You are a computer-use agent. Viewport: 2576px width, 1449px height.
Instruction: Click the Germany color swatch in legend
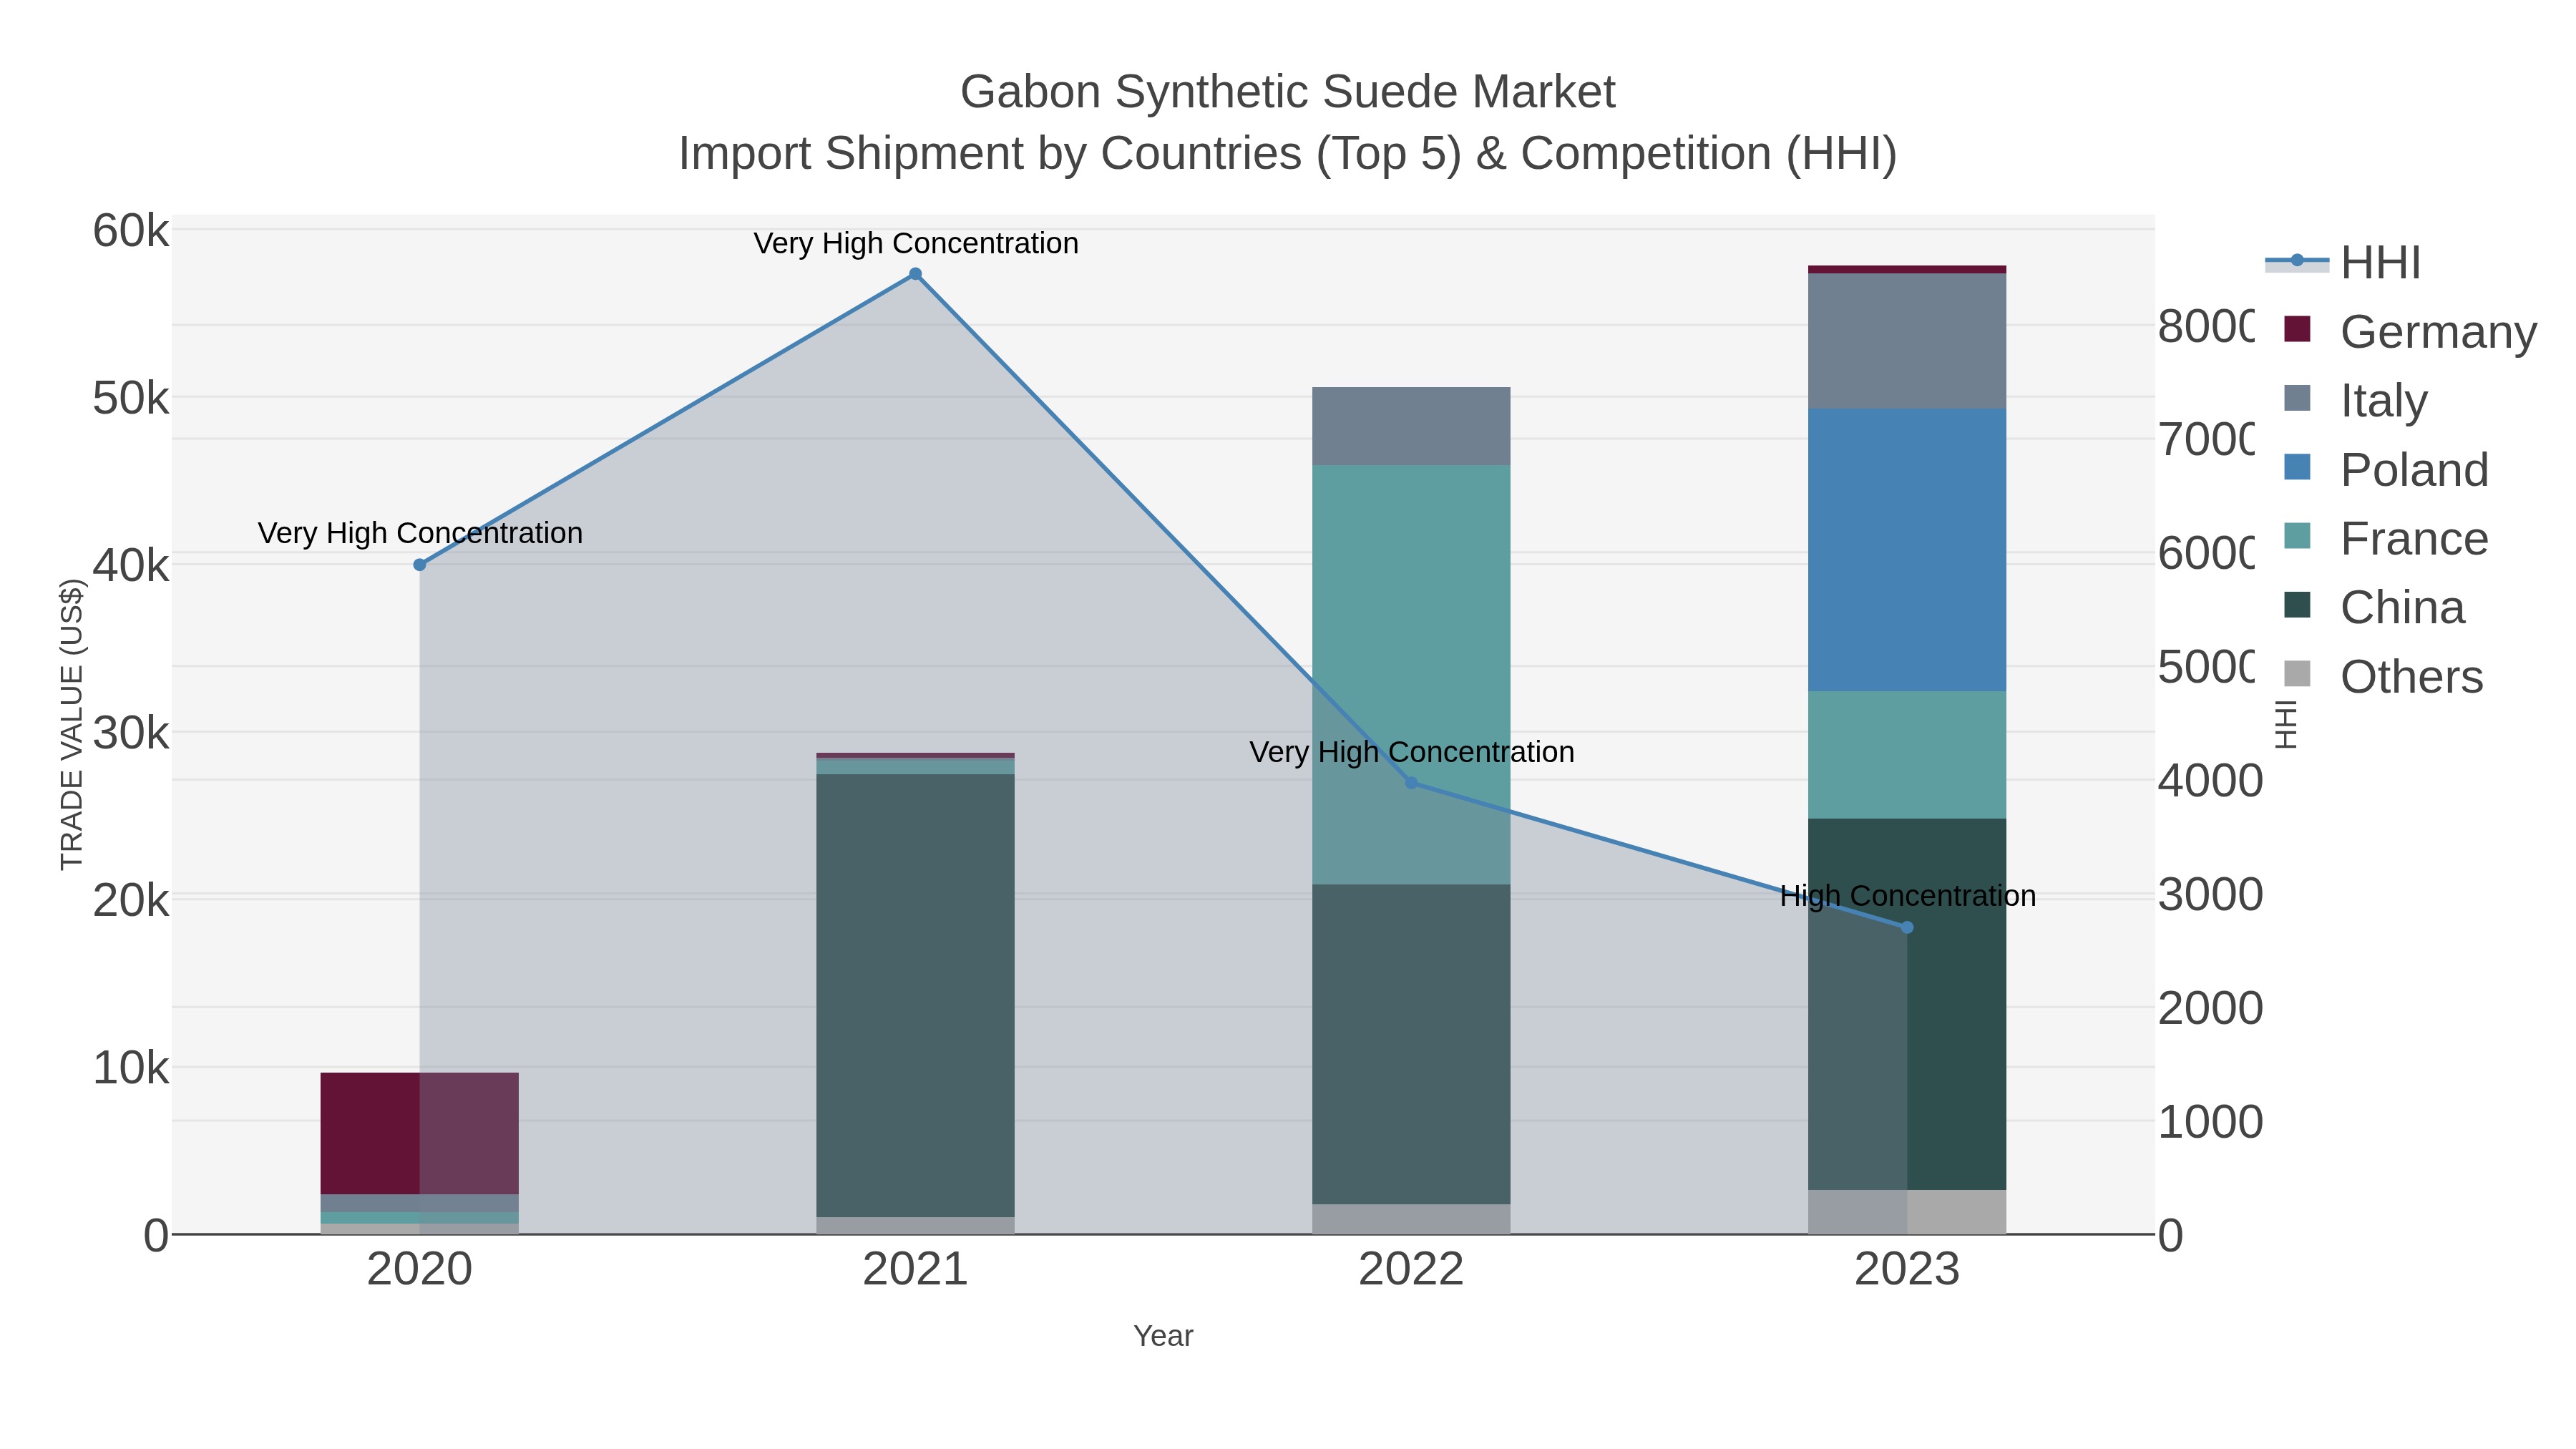pyautogui.click(x=2298, y=329)
